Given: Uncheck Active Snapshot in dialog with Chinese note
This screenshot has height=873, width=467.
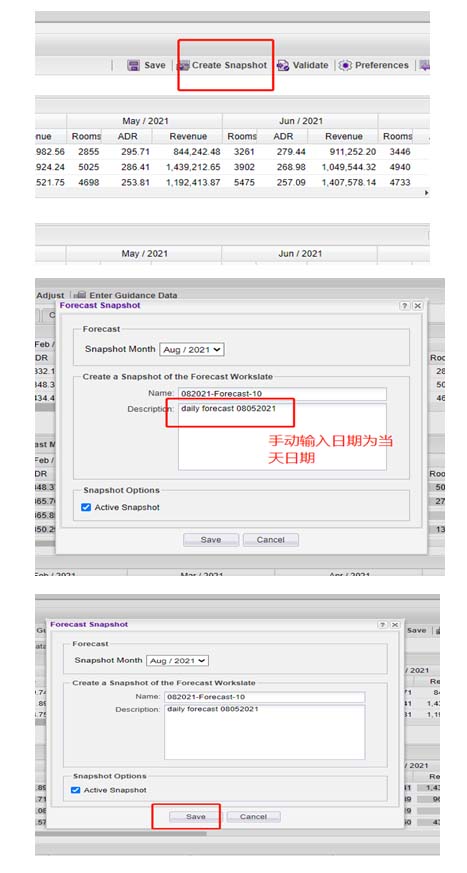Looking at the screenshot, I should coord(86,507).
